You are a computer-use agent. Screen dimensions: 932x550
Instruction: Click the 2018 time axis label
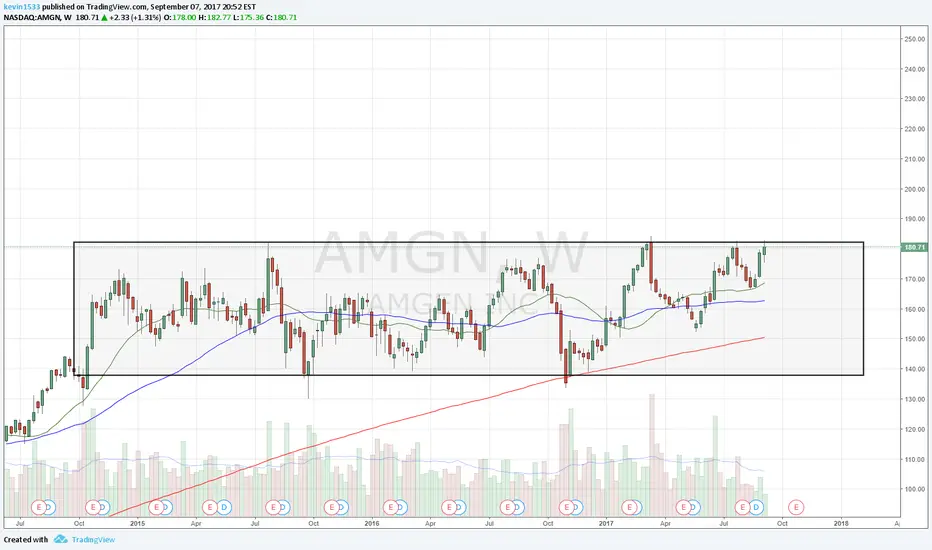point(841,524)
